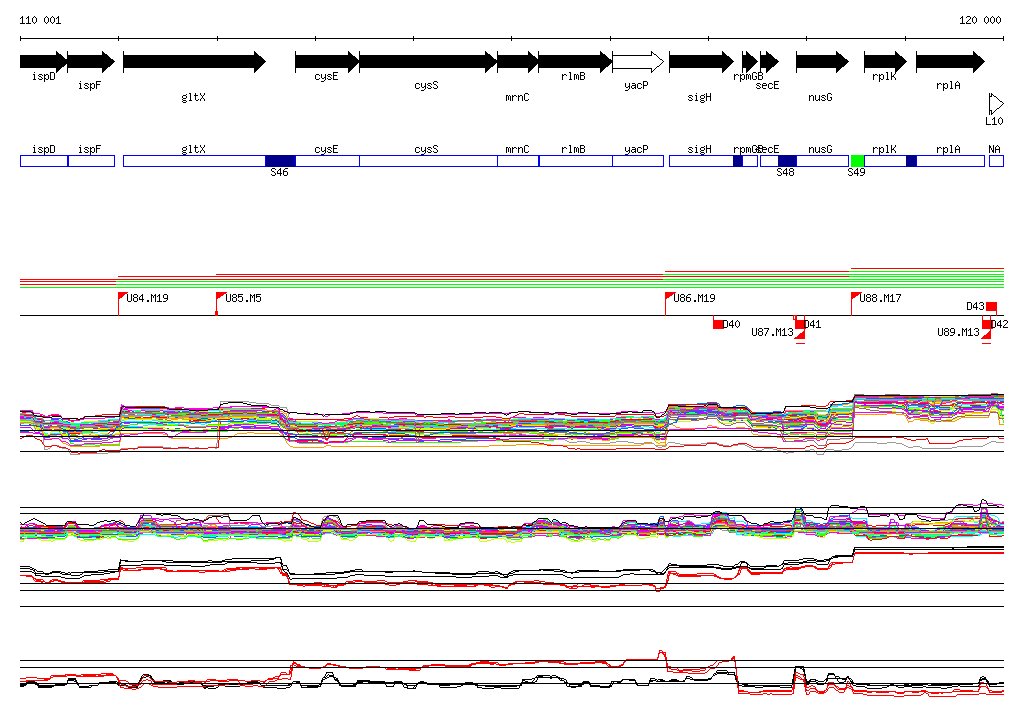Select the black mrnC gene arrow
Viewport: 1024px width, 714px height.
point(517,62)
